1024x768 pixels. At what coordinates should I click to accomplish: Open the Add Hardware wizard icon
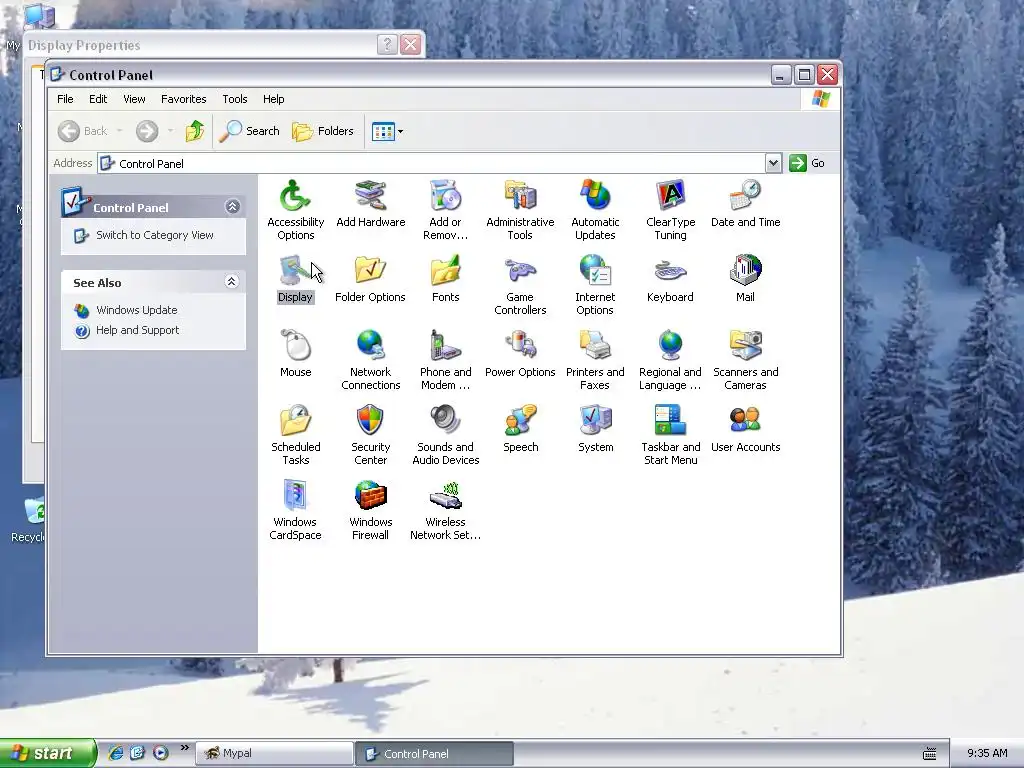coord(370,196)
